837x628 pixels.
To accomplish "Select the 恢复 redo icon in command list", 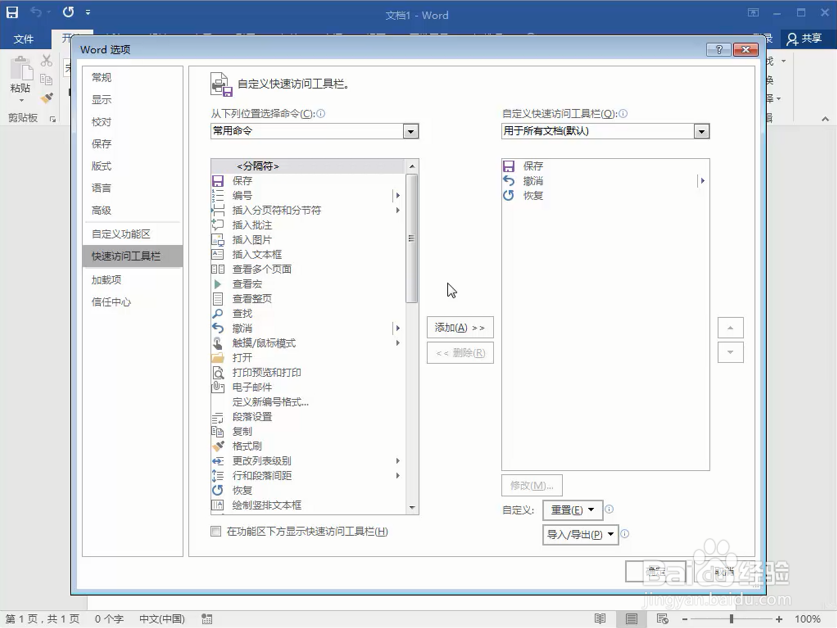I will [218, 490].
